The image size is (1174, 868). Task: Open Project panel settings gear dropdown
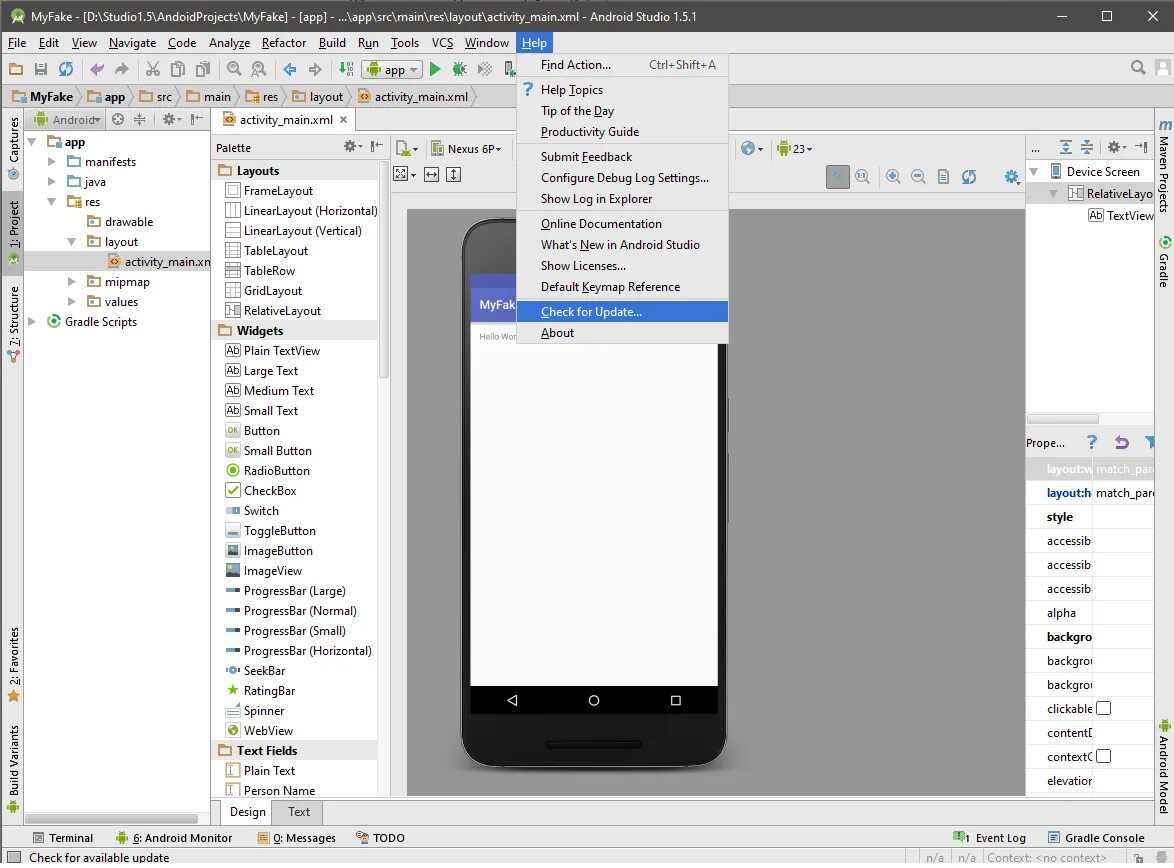point(171,120)
